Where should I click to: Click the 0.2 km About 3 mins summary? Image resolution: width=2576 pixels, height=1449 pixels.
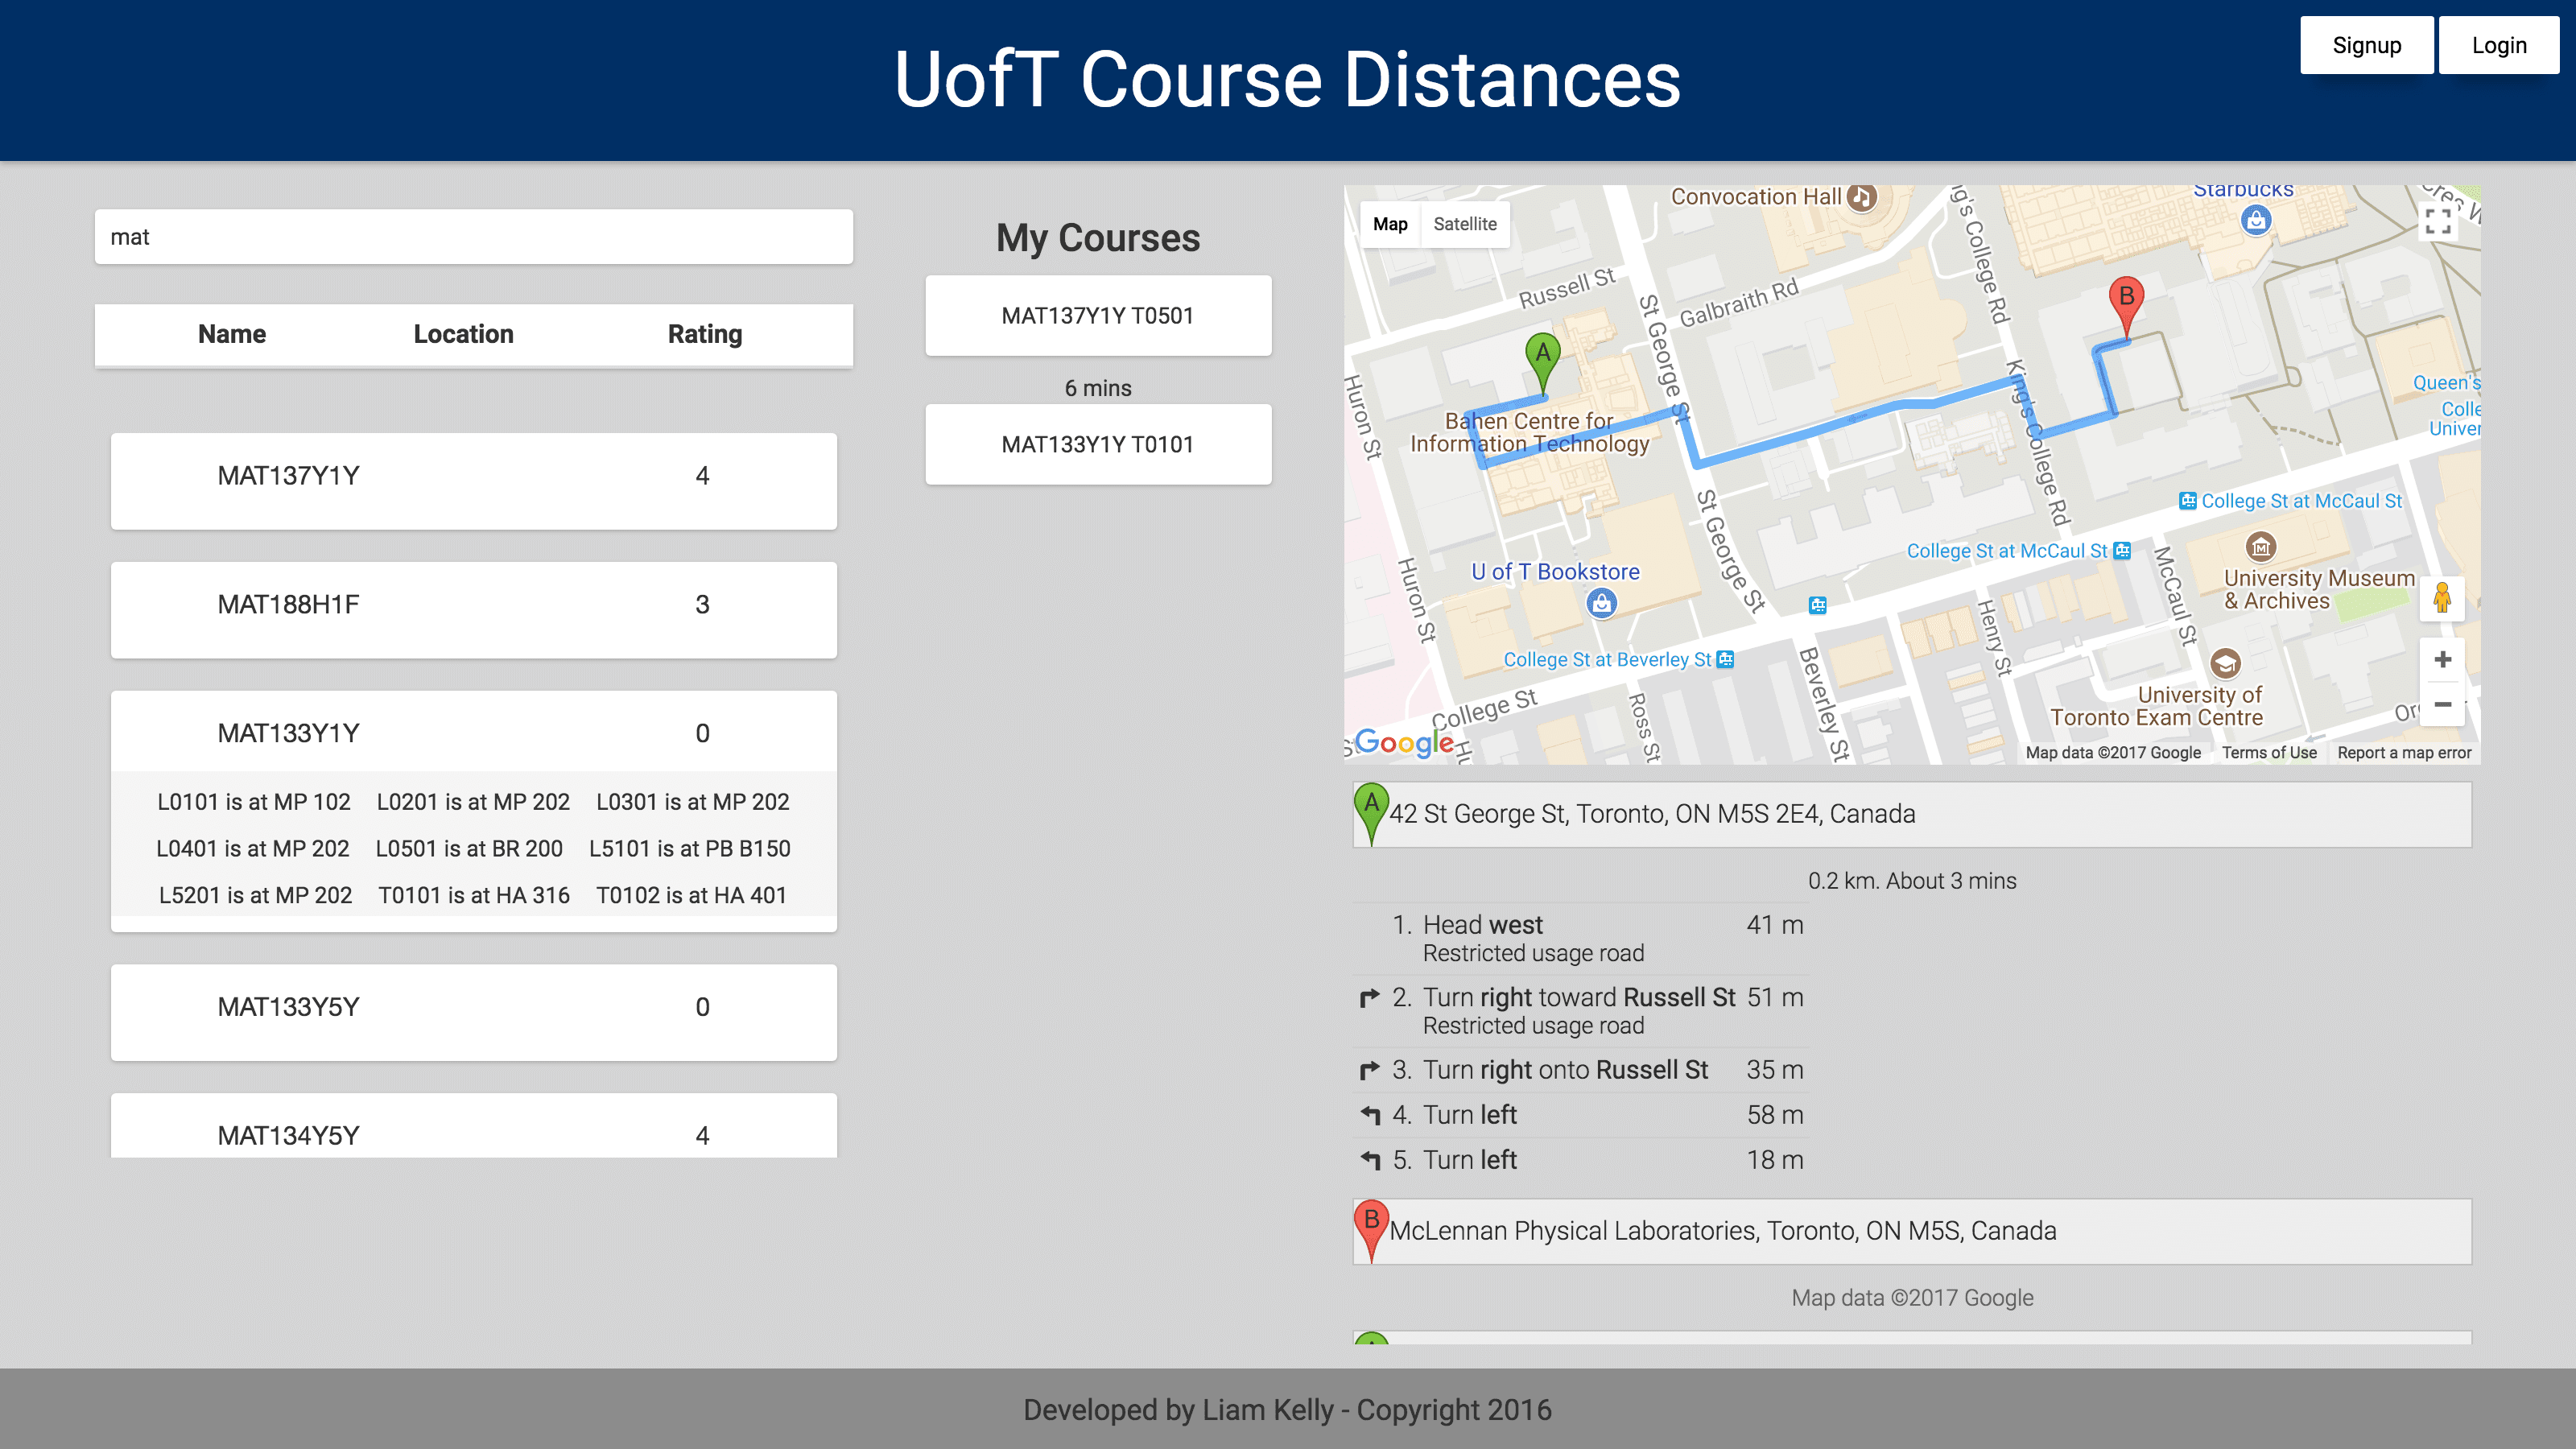pos(1912,881)
